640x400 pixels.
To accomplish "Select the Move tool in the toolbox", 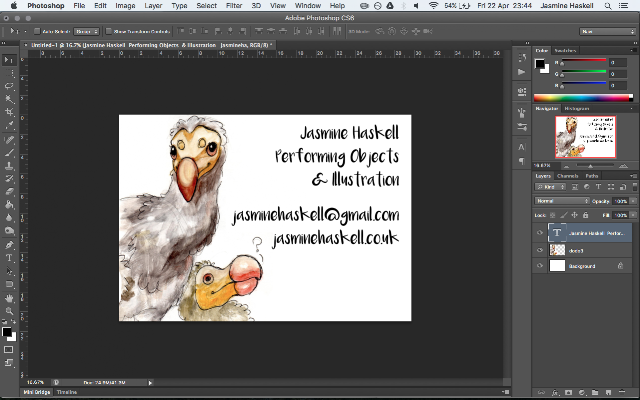I will point(9,60).
